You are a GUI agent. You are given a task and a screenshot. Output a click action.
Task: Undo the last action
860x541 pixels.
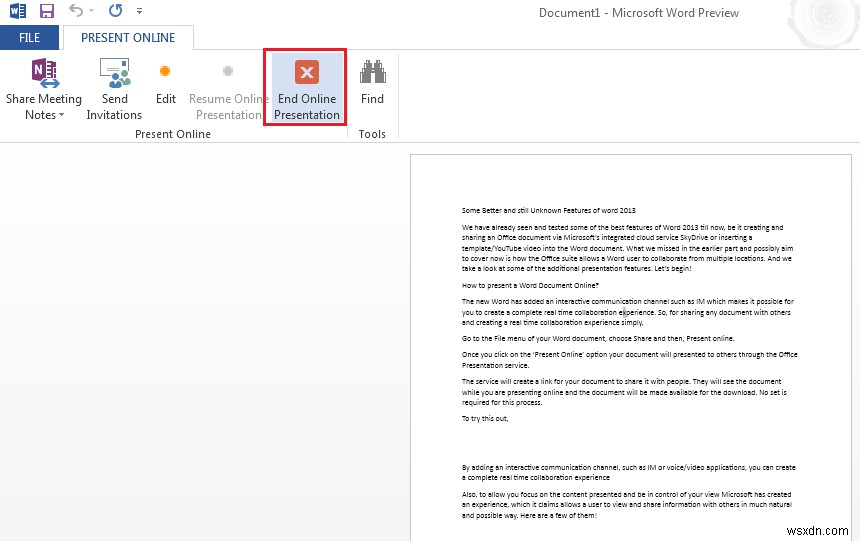pyautogui.click(x=76, y=10)
